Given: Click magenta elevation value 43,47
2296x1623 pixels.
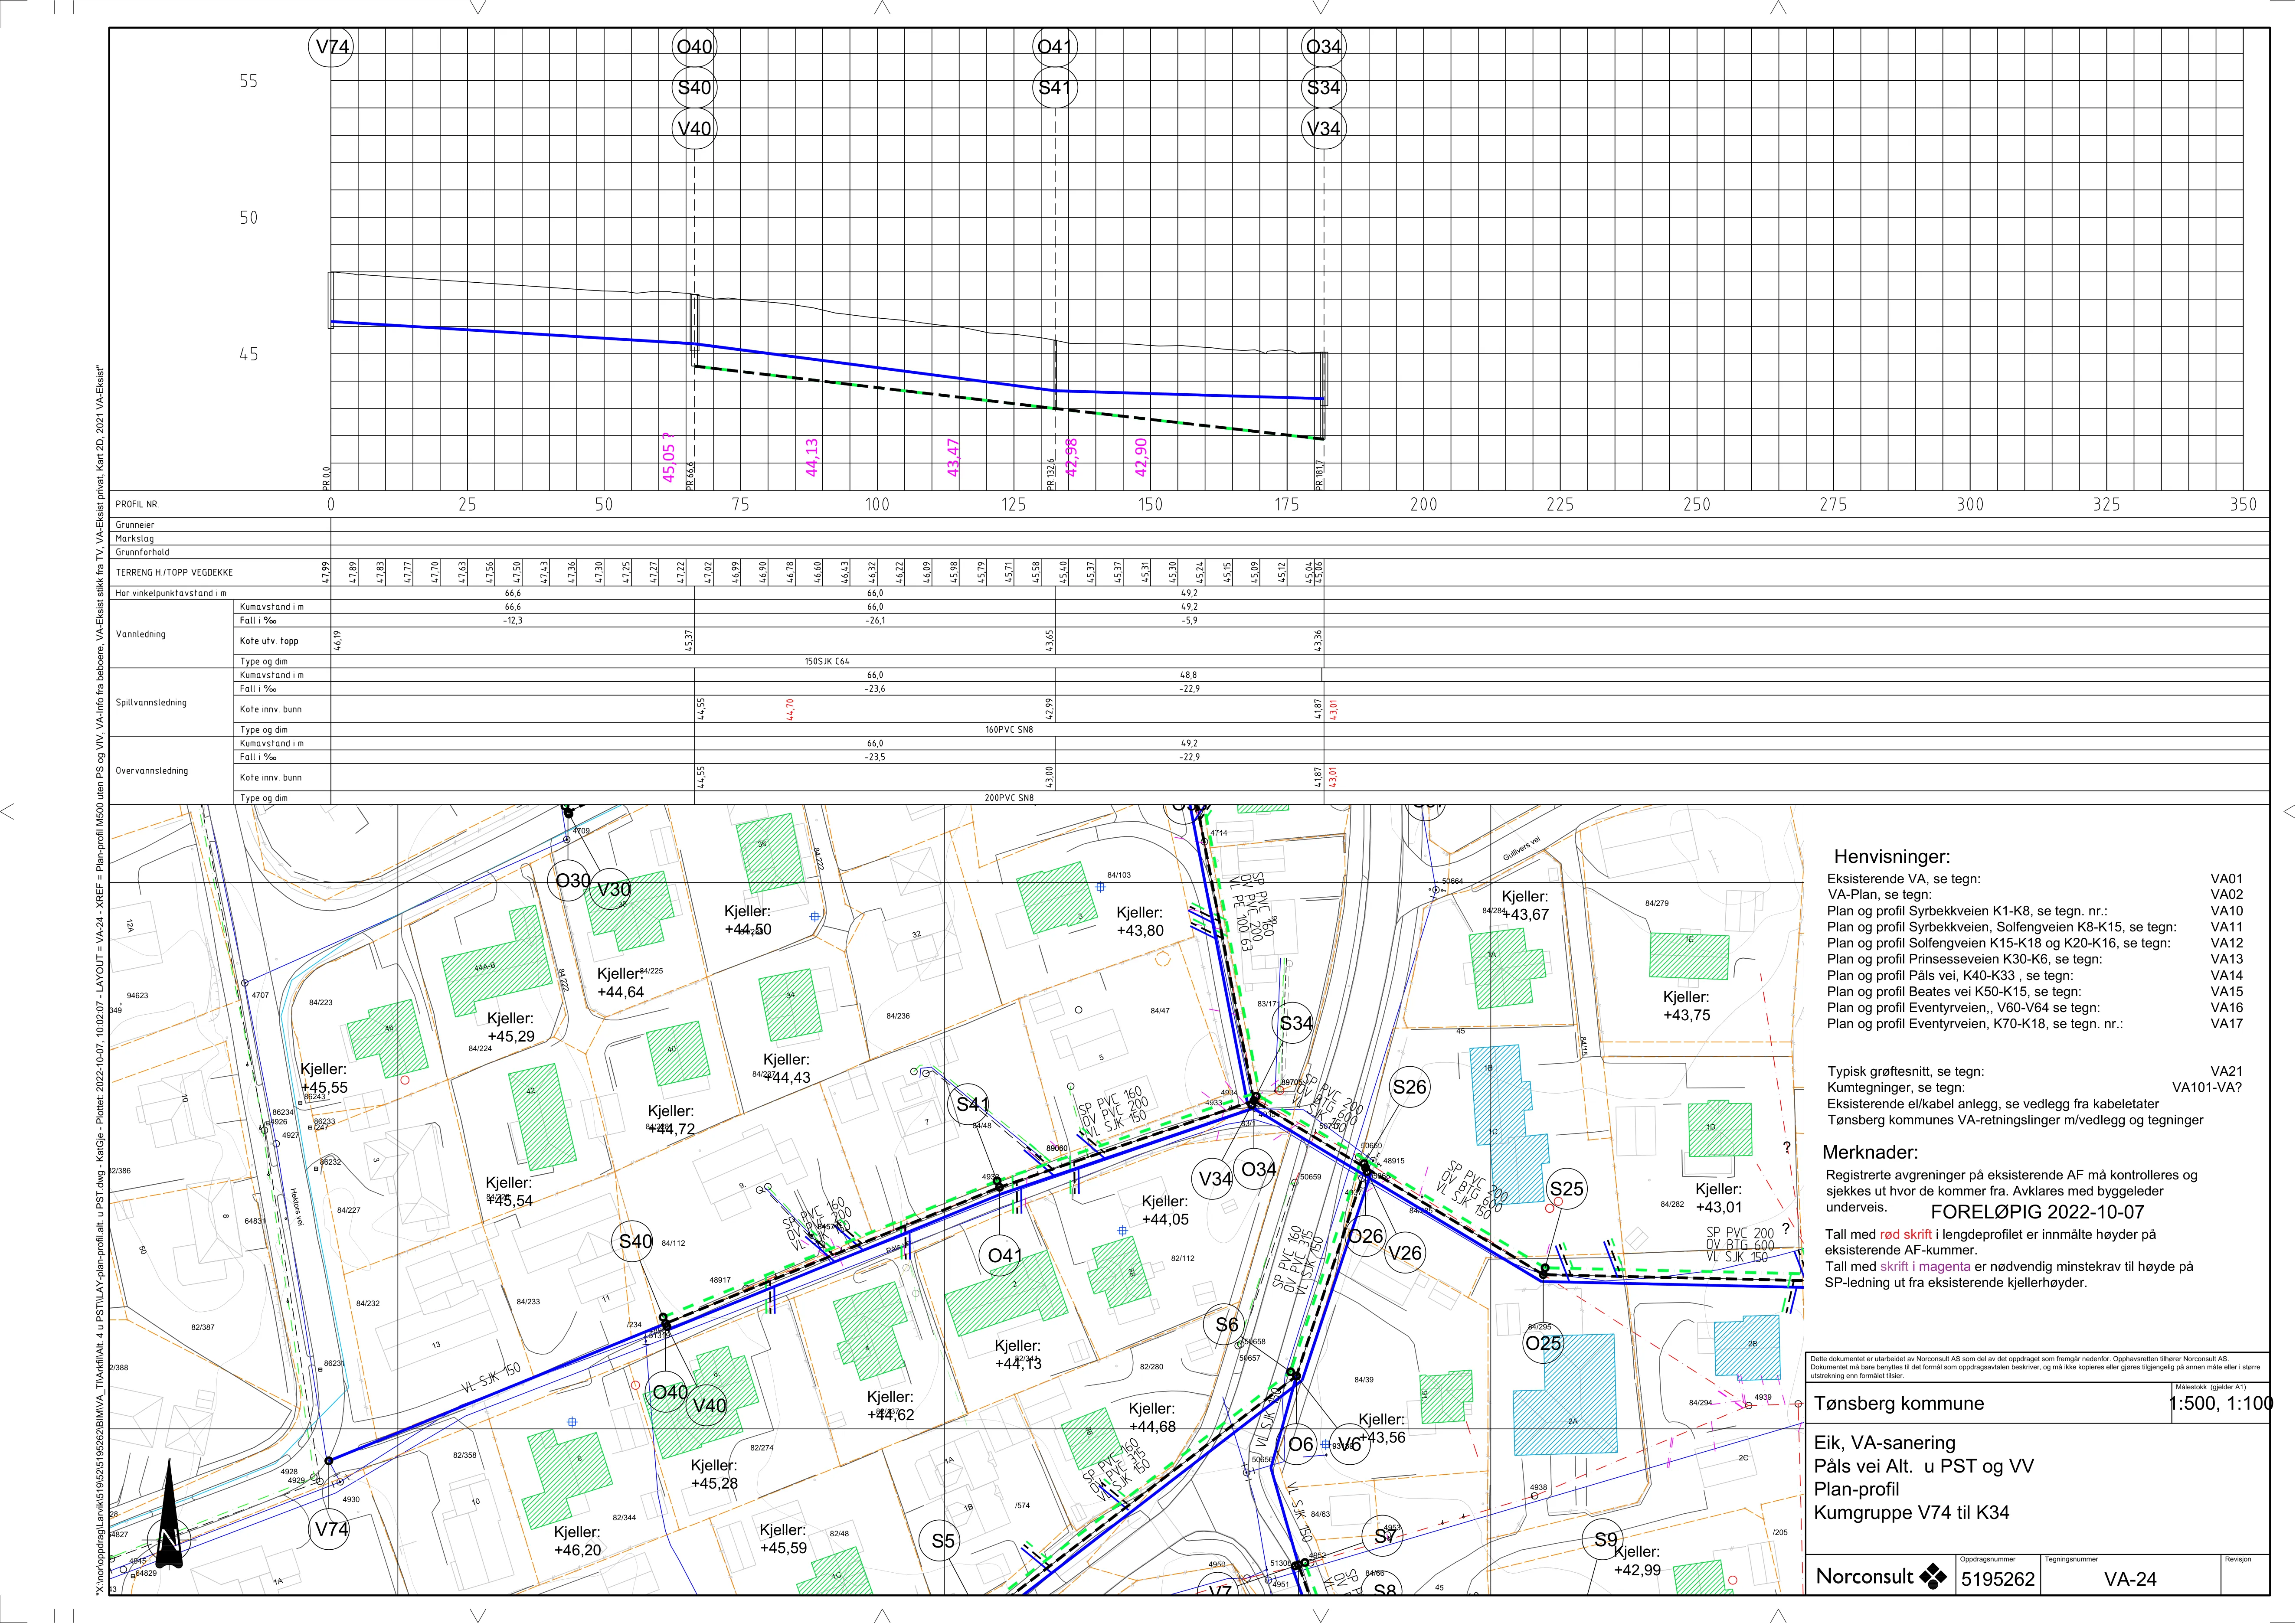Looking at the screenshot, I should pyautogui.click(x=953, y=457).
